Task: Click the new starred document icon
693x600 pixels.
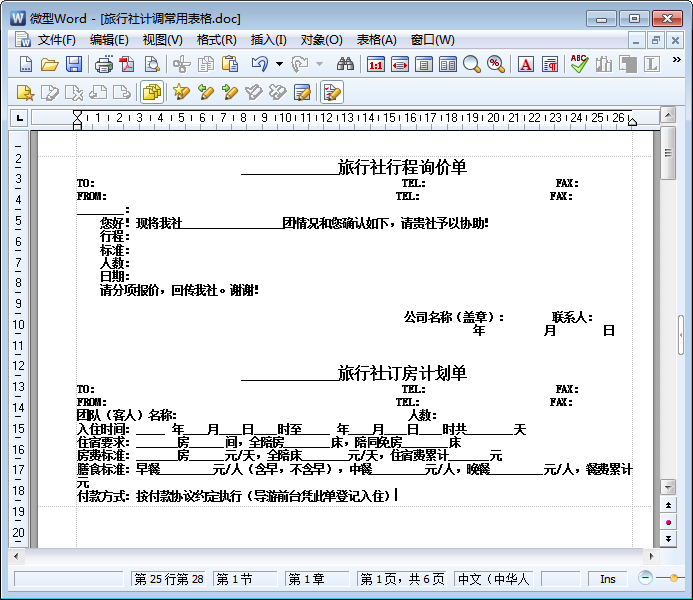Action: tap(25, 92)
